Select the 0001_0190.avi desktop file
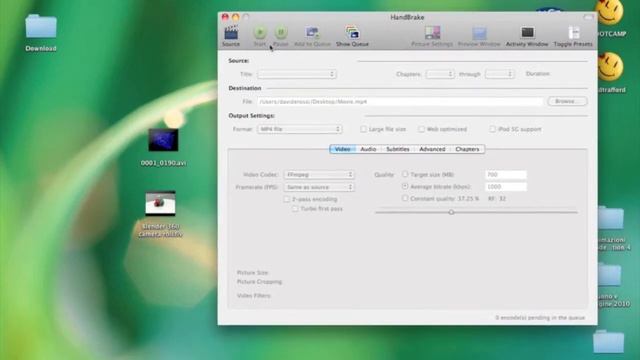The height and width of the screenshot is (360, 640). (x=163, y=140)
